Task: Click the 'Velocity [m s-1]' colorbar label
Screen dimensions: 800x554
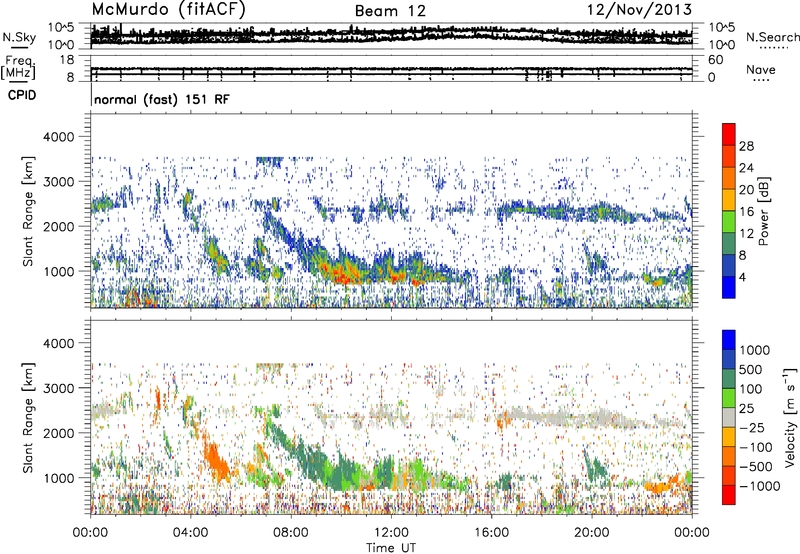Action: 790,417
